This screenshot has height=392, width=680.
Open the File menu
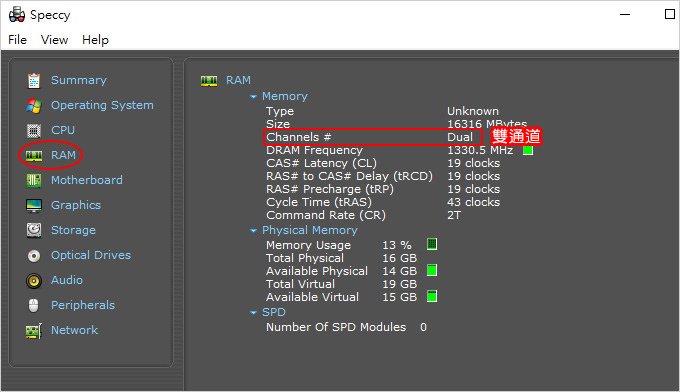pos(17,40)
